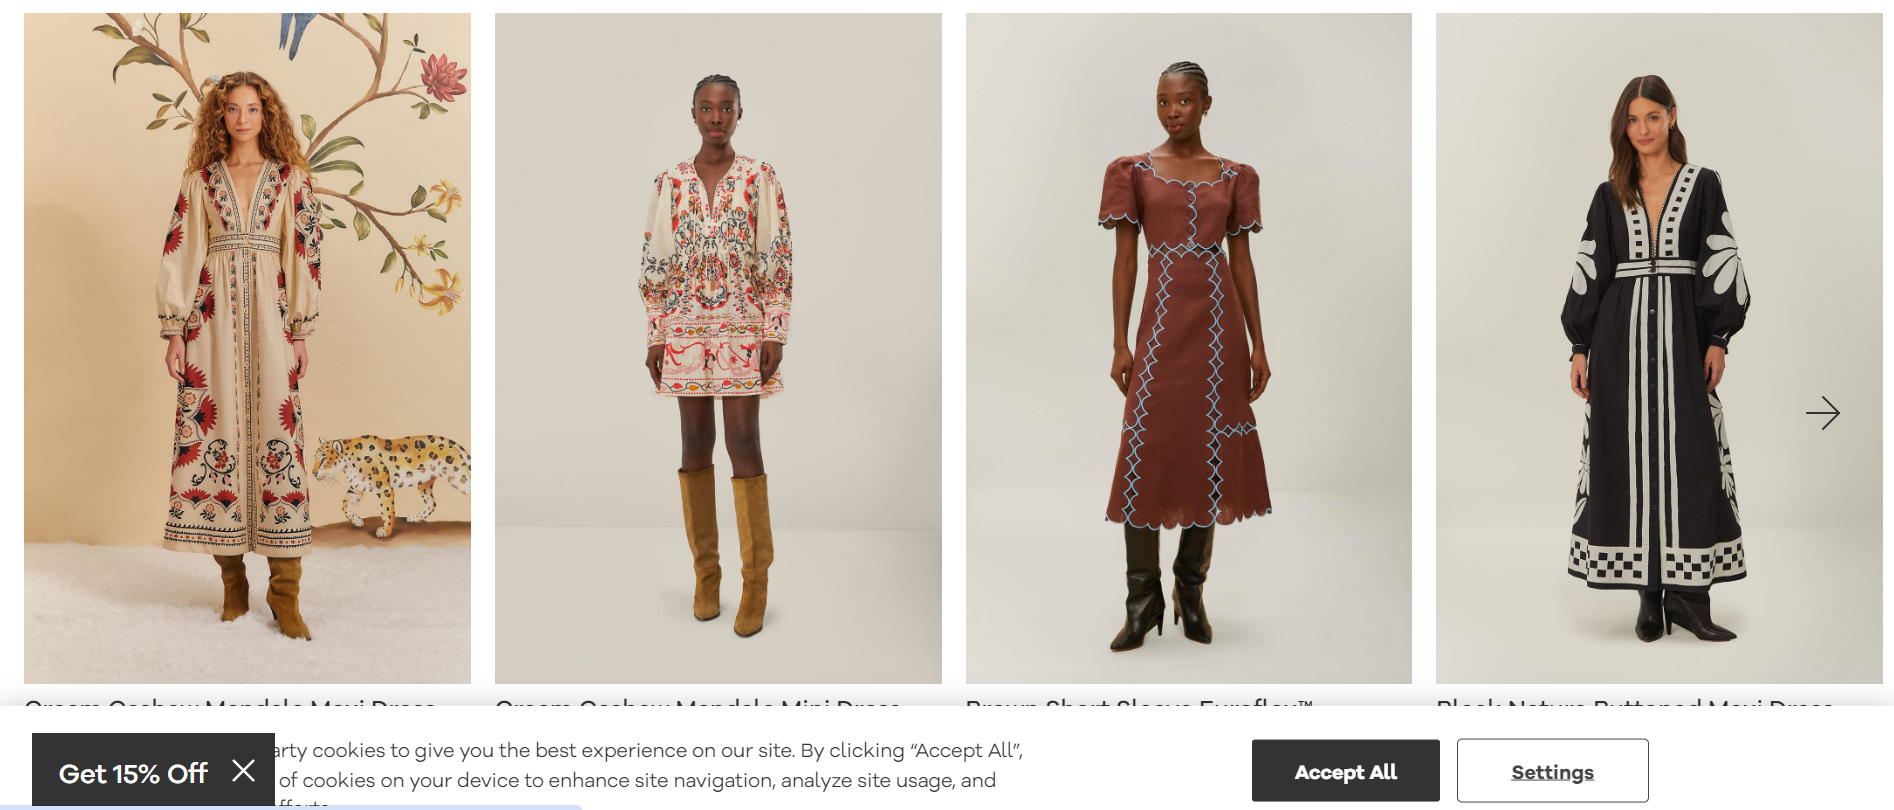This screenshot has height=810, width=1894.
Task: Select the Cream Cashew Mandala Mini Dress title link
Action: (x=698, y=702)
